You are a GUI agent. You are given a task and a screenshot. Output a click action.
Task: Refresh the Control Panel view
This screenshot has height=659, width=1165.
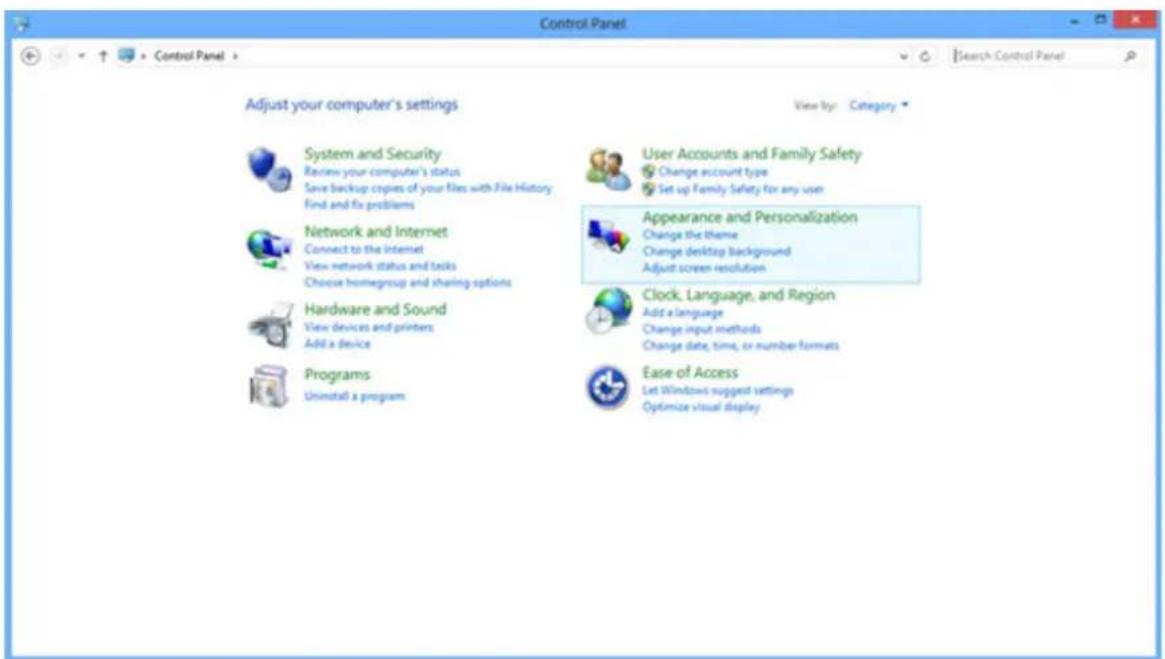click(925, 56)
